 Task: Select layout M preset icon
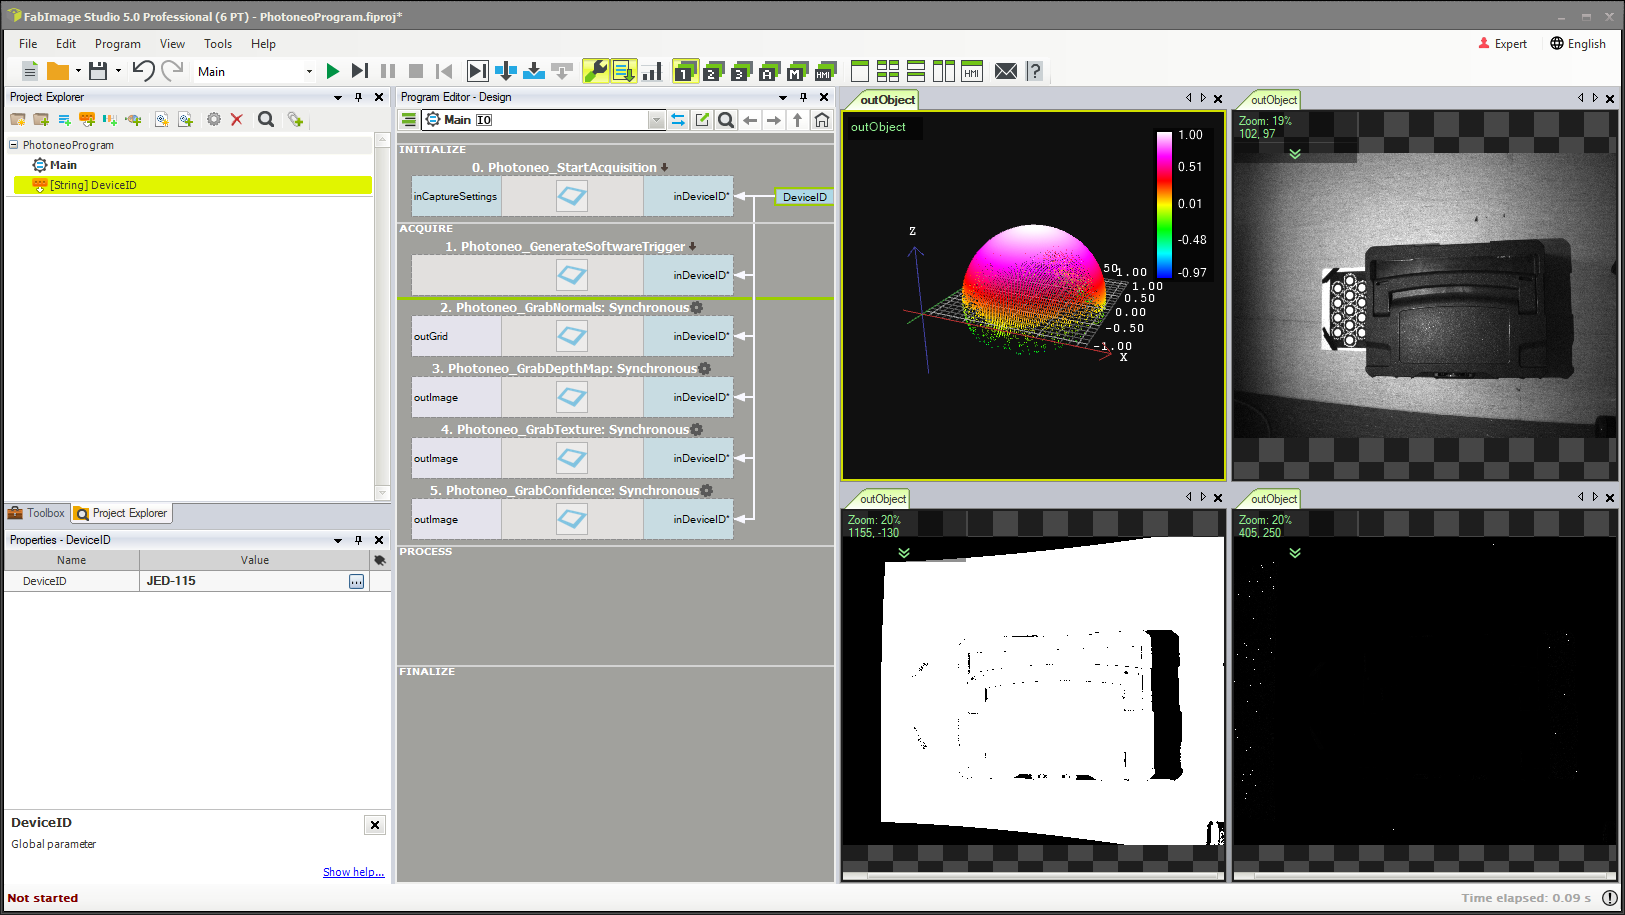point(797,71)
